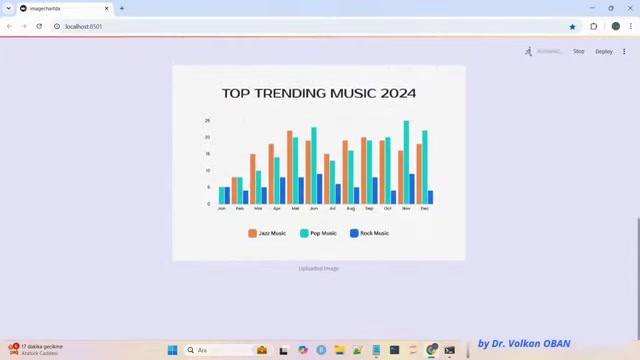640x360 pixels.
Task: Open the browser extensions menu
Action: point(593,27)
